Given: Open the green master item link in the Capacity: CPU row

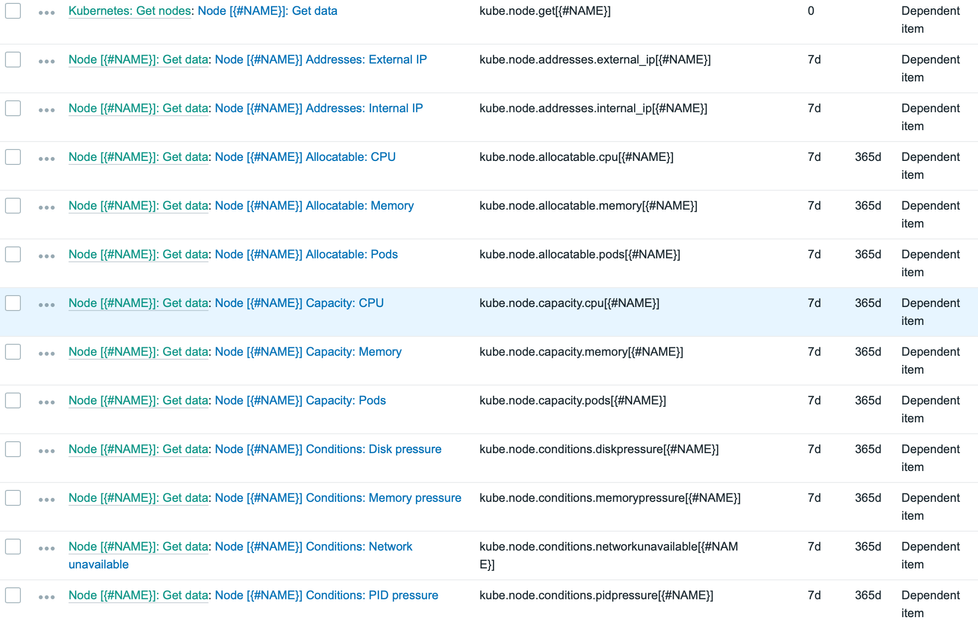Looking at the screenshot, I should click(138, 302).
